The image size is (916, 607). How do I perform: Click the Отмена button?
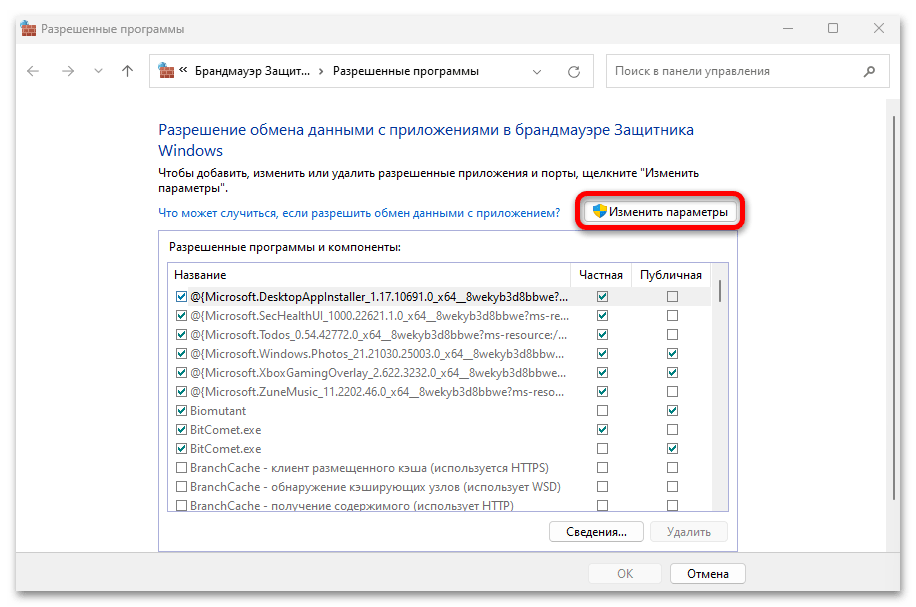coord(707,574)
